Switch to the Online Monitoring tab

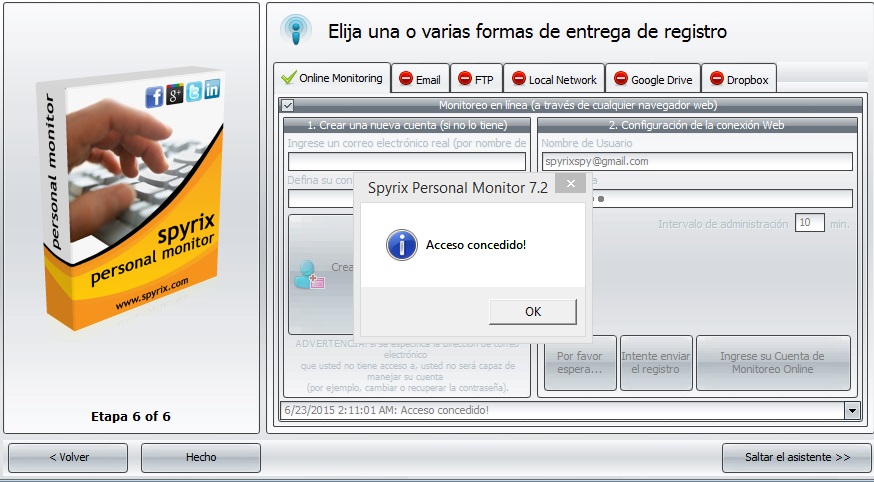pos(332,78)
